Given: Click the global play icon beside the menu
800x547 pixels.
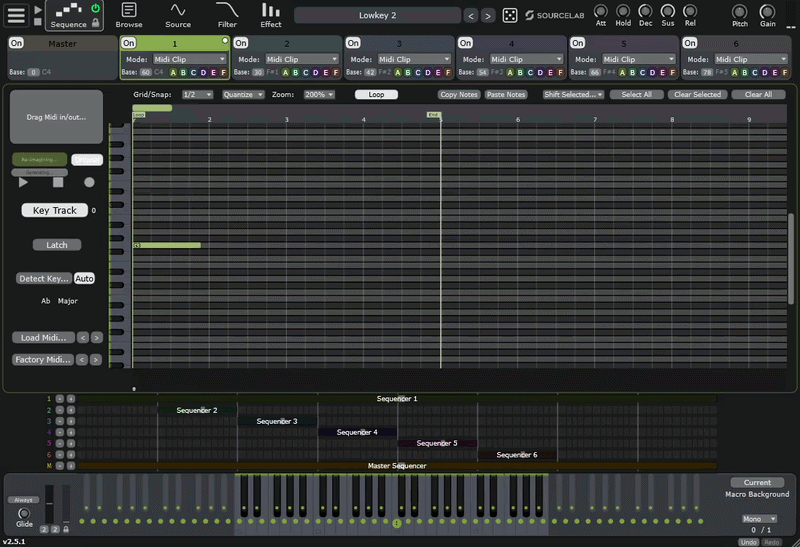Looking at the screenshot, I should click(x=38, y=10).
